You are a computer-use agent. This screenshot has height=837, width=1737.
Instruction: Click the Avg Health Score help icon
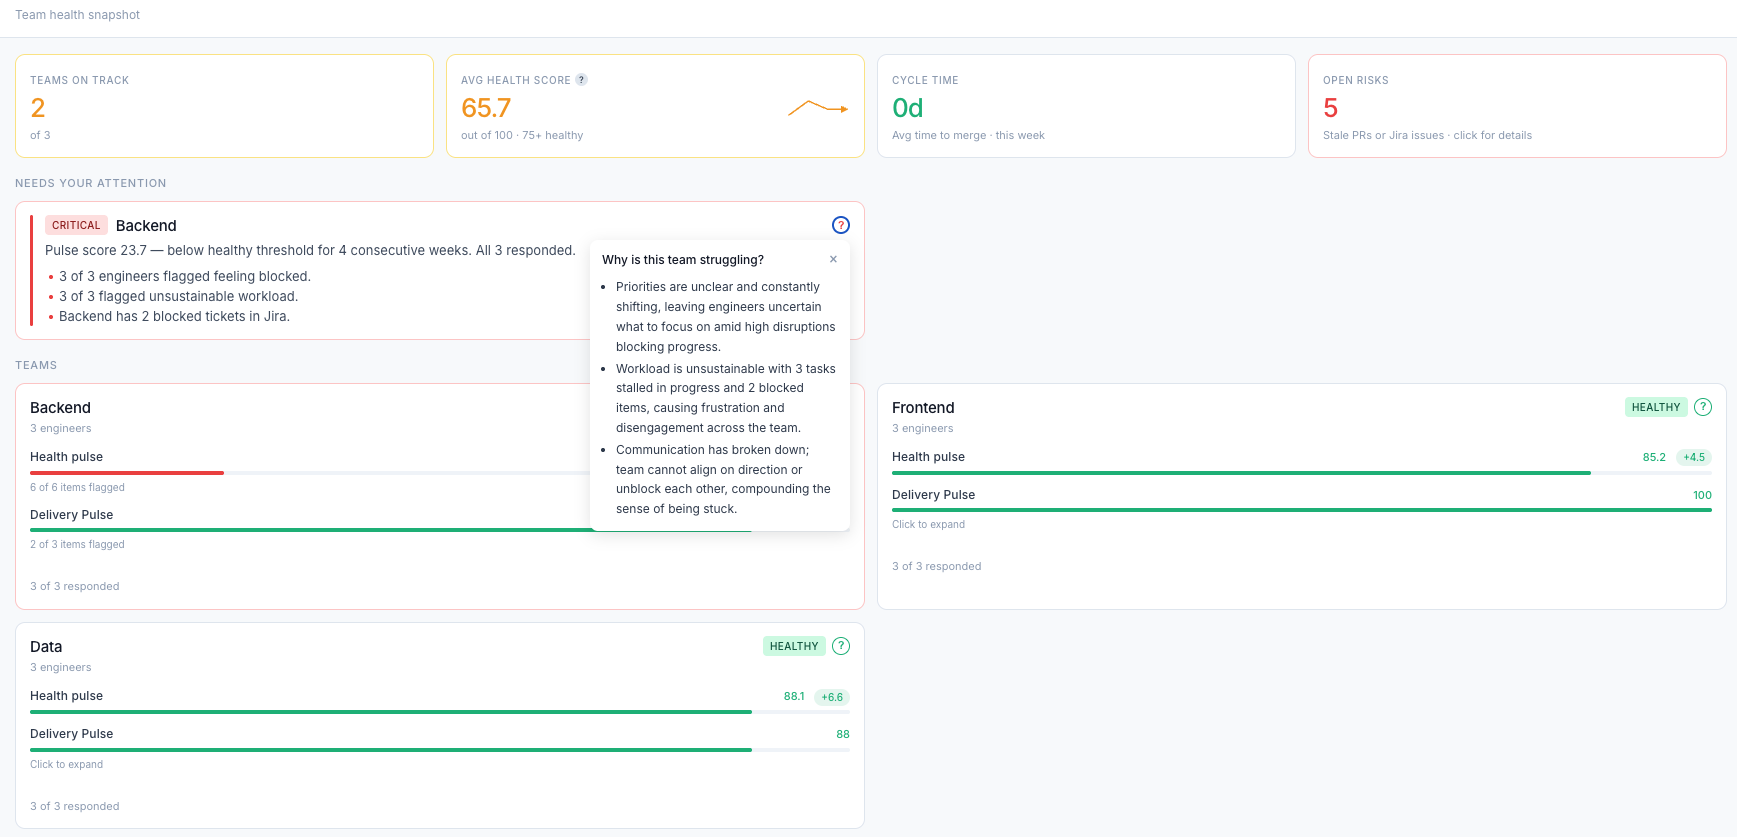click(581, 80)
